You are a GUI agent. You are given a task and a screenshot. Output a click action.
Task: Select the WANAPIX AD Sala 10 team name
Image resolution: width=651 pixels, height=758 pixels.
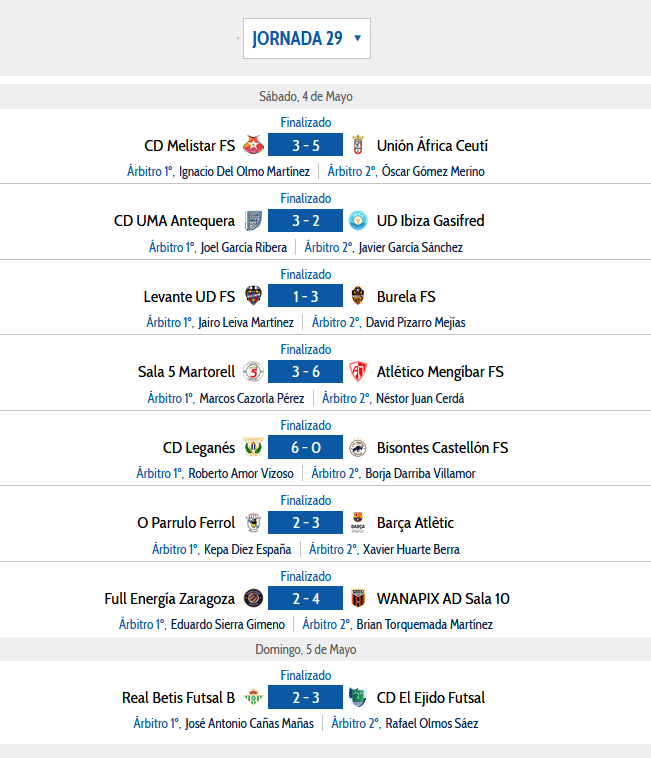point(443,599)
